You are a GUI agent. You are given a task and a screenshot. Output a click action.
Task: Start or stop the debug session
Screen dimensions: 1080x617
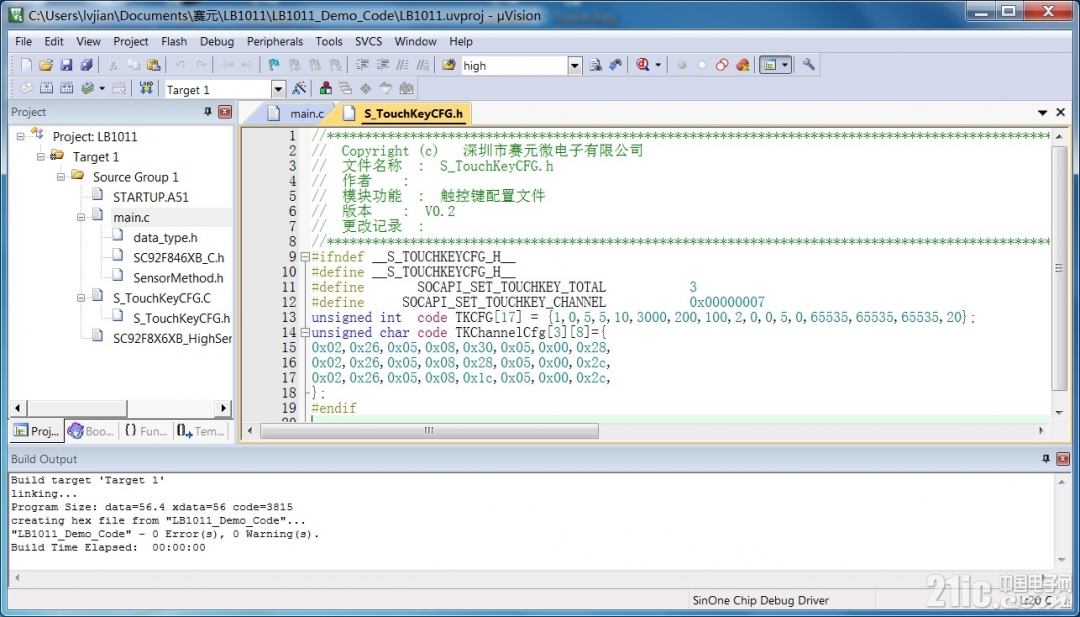click(643, 65)
